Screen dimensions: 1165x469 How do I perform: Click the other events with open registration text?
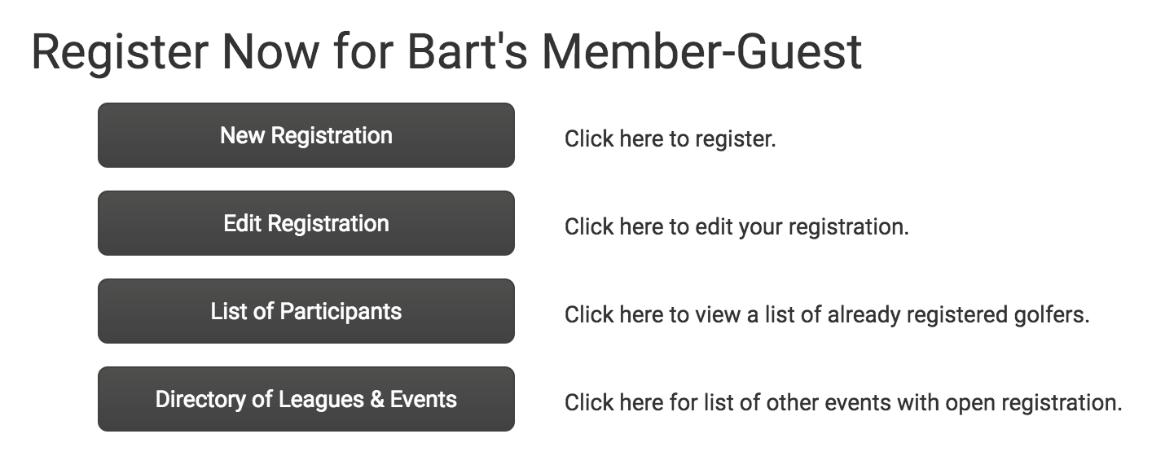coord(843,403)
